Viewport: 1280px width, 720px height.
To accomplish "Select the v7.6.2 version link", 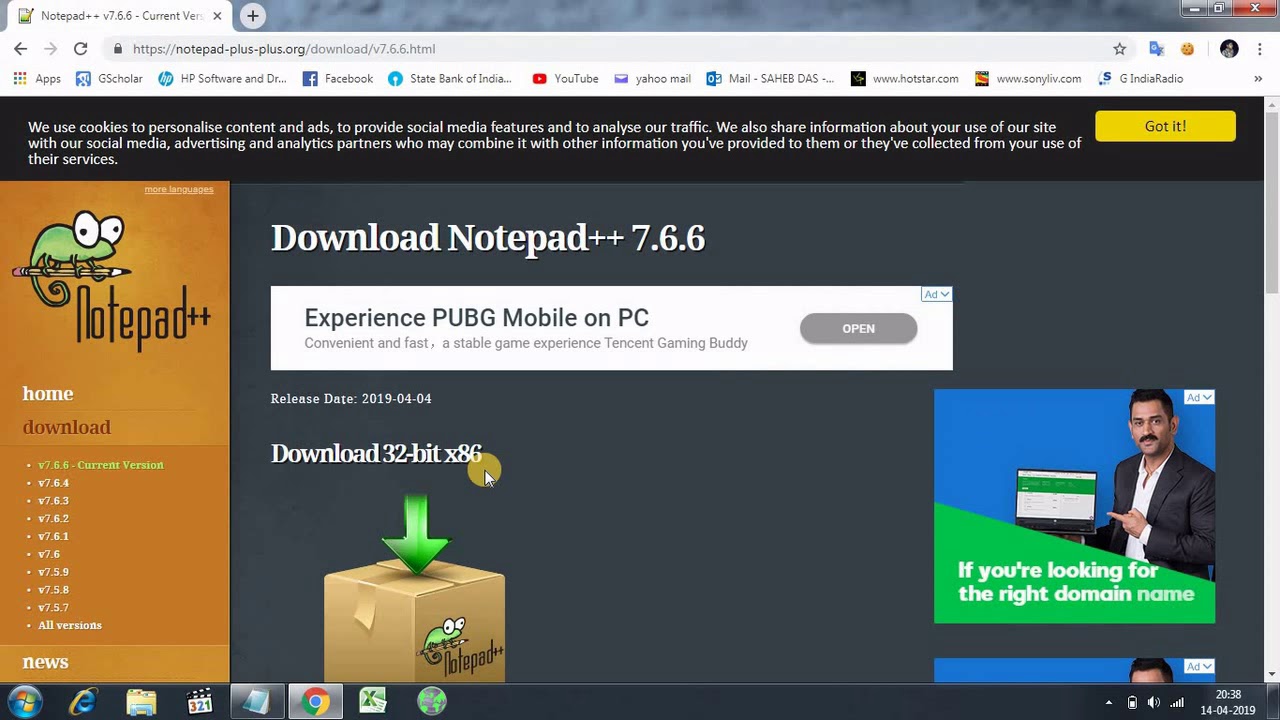I will click(53, 519).
